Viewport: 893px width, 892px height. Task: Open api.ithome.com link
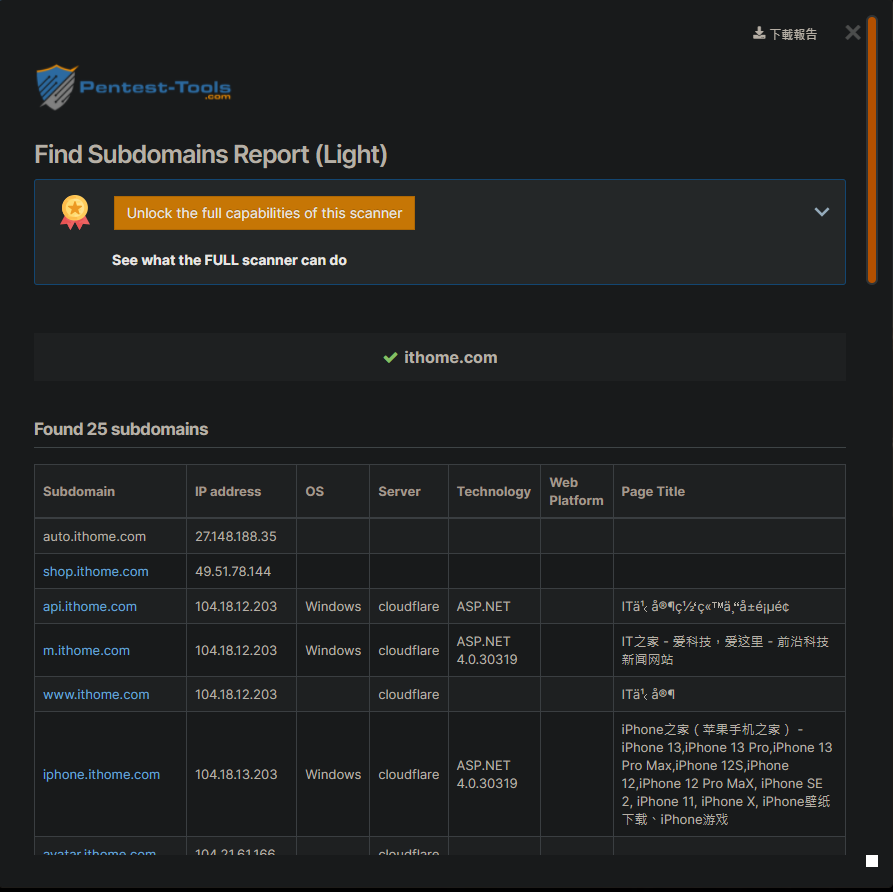pyautogui.click(x=90, y=607)
